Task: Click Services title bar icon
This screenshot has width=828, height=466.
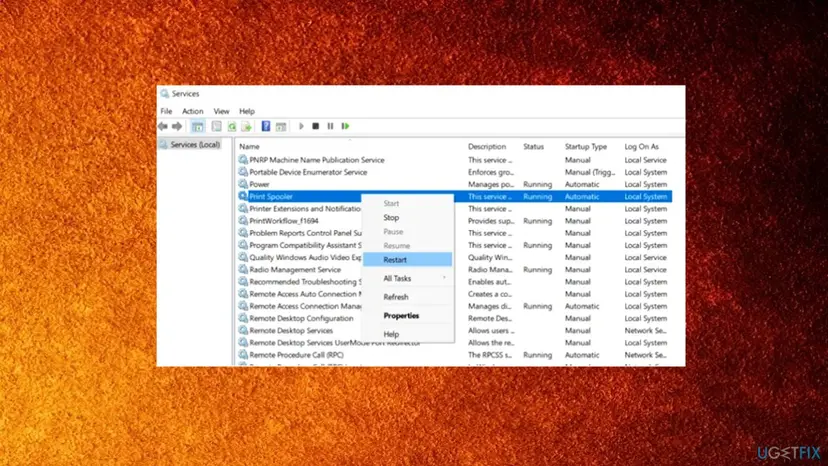Action: (165, 94)
